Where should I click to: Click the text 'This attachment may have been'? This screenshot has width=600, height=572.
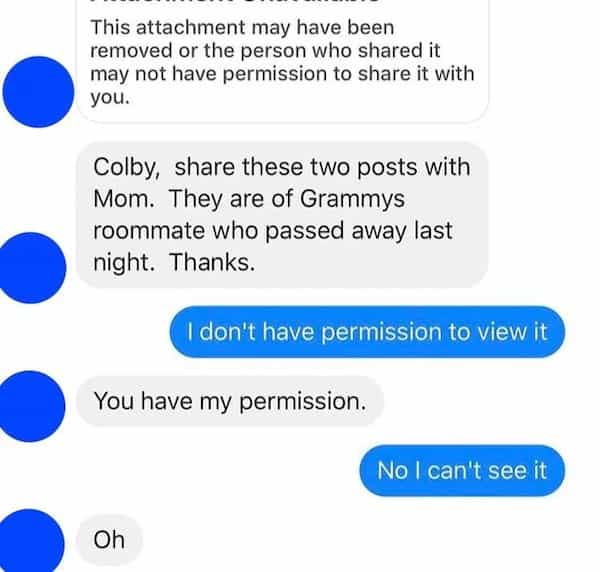point(242,28)
